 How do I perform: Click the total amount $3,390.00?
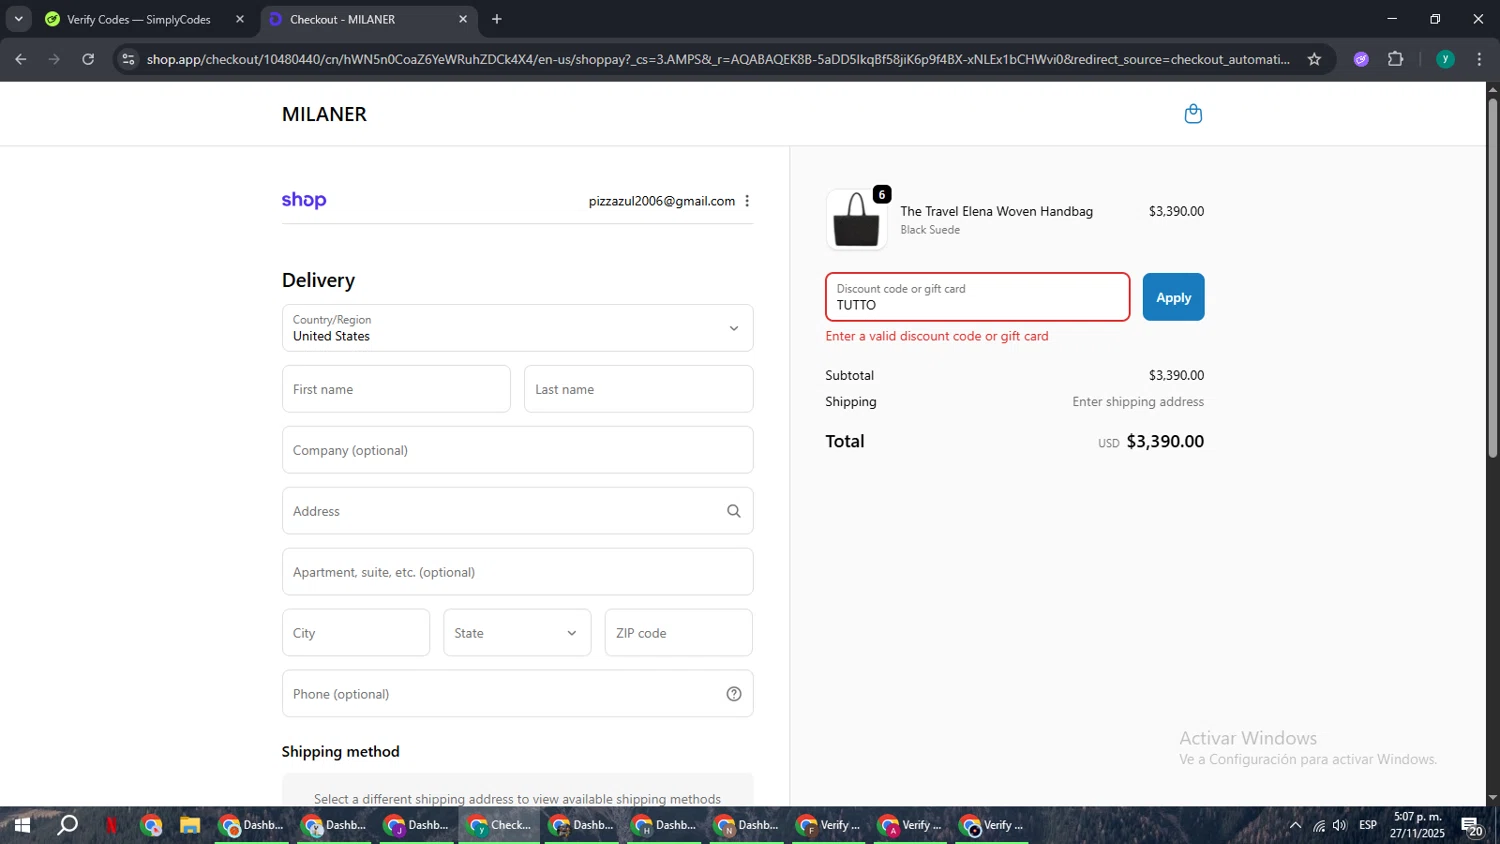pyautogui.click(x=1165, y=441)
